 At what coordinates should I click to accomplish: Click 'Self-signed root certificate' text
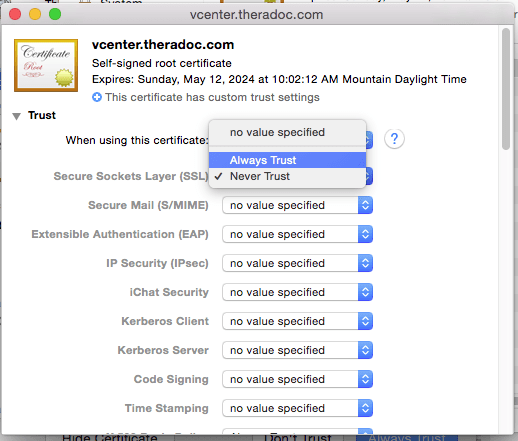point(162,63)
